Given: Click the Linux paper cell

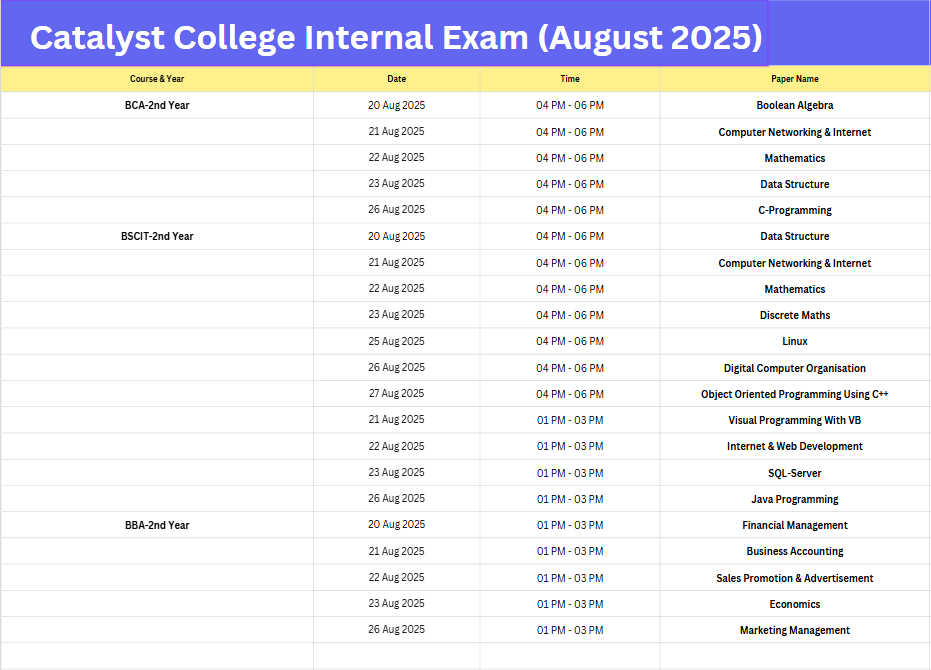Looking at the screenshot, I should tap(795, 341).
